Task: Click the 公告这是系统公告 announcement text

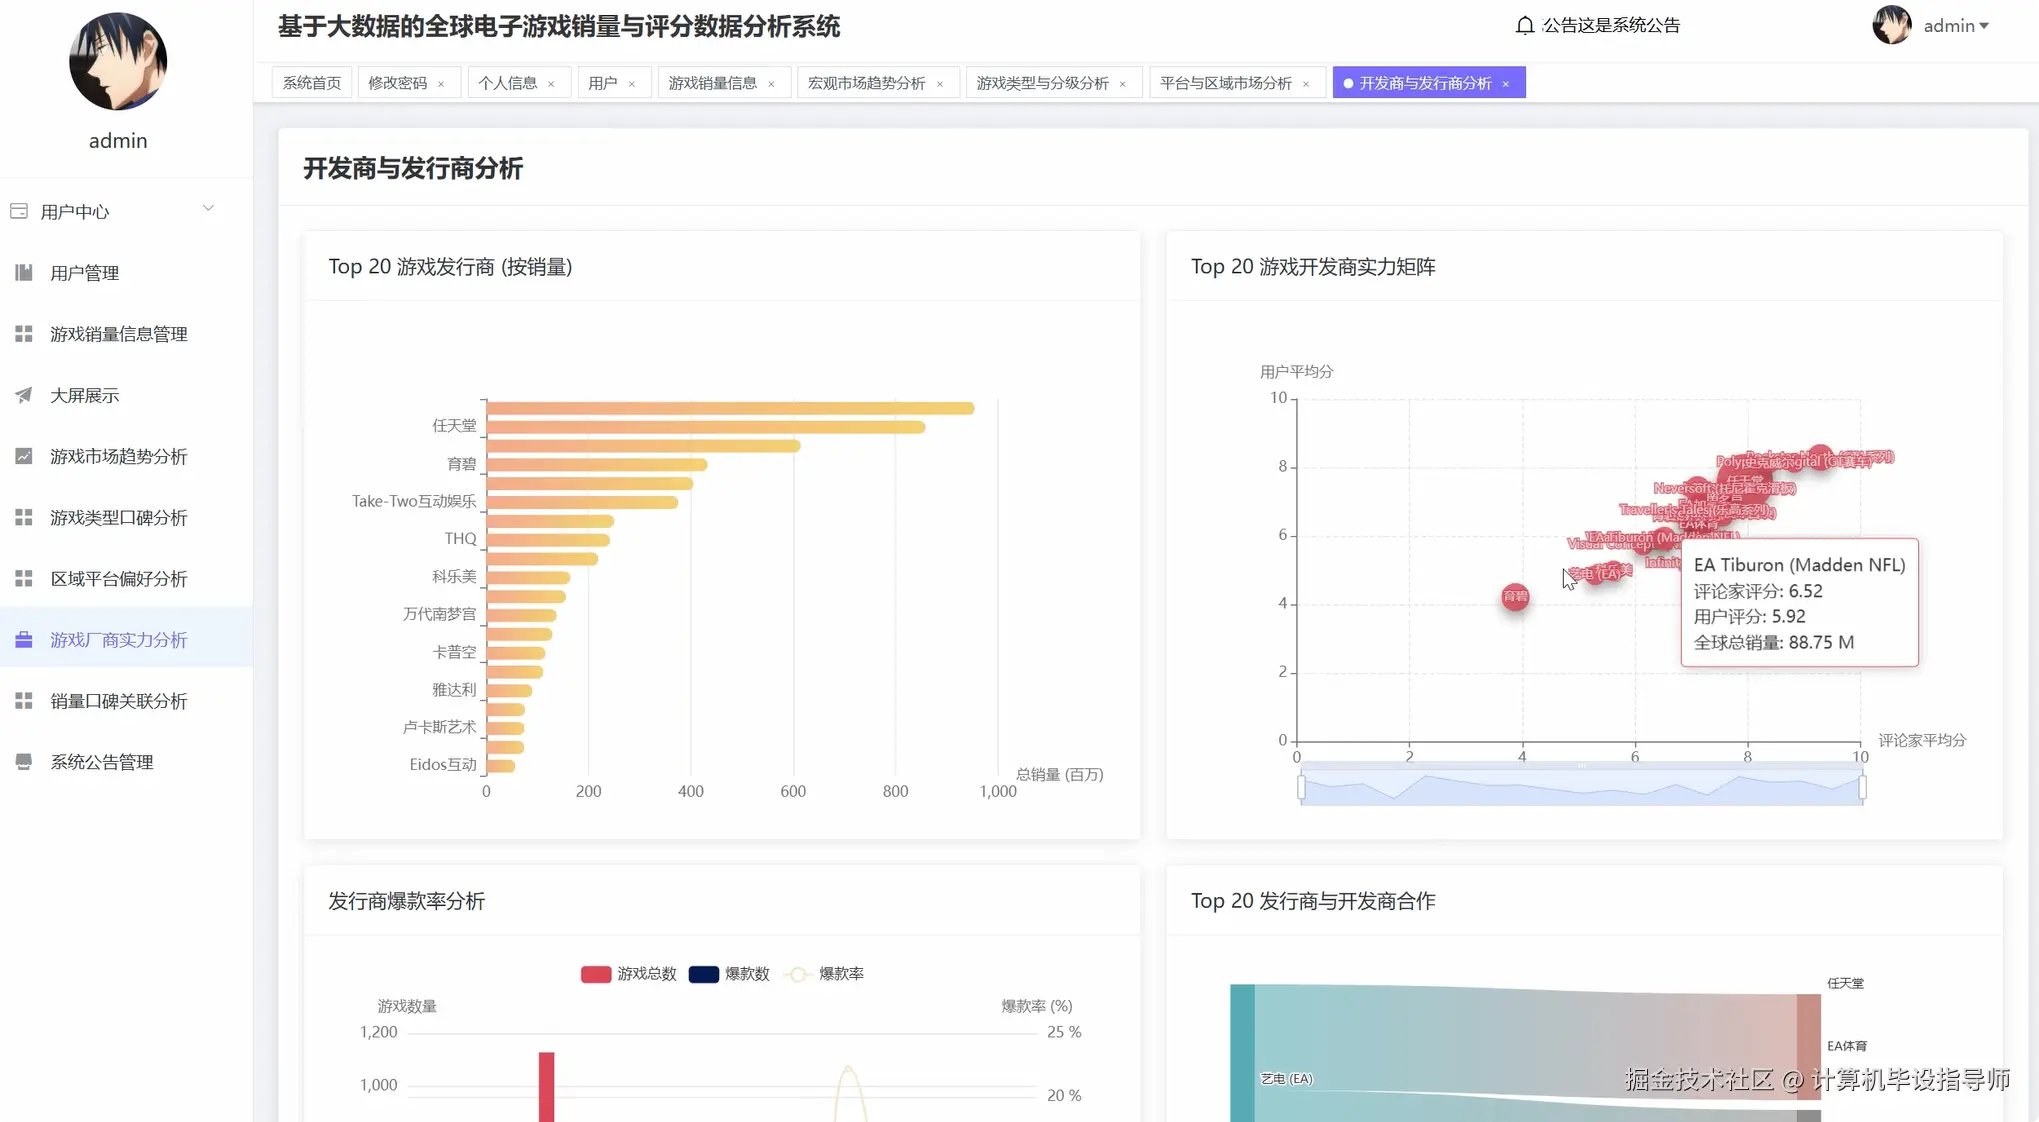Action: pos(1608,25)
